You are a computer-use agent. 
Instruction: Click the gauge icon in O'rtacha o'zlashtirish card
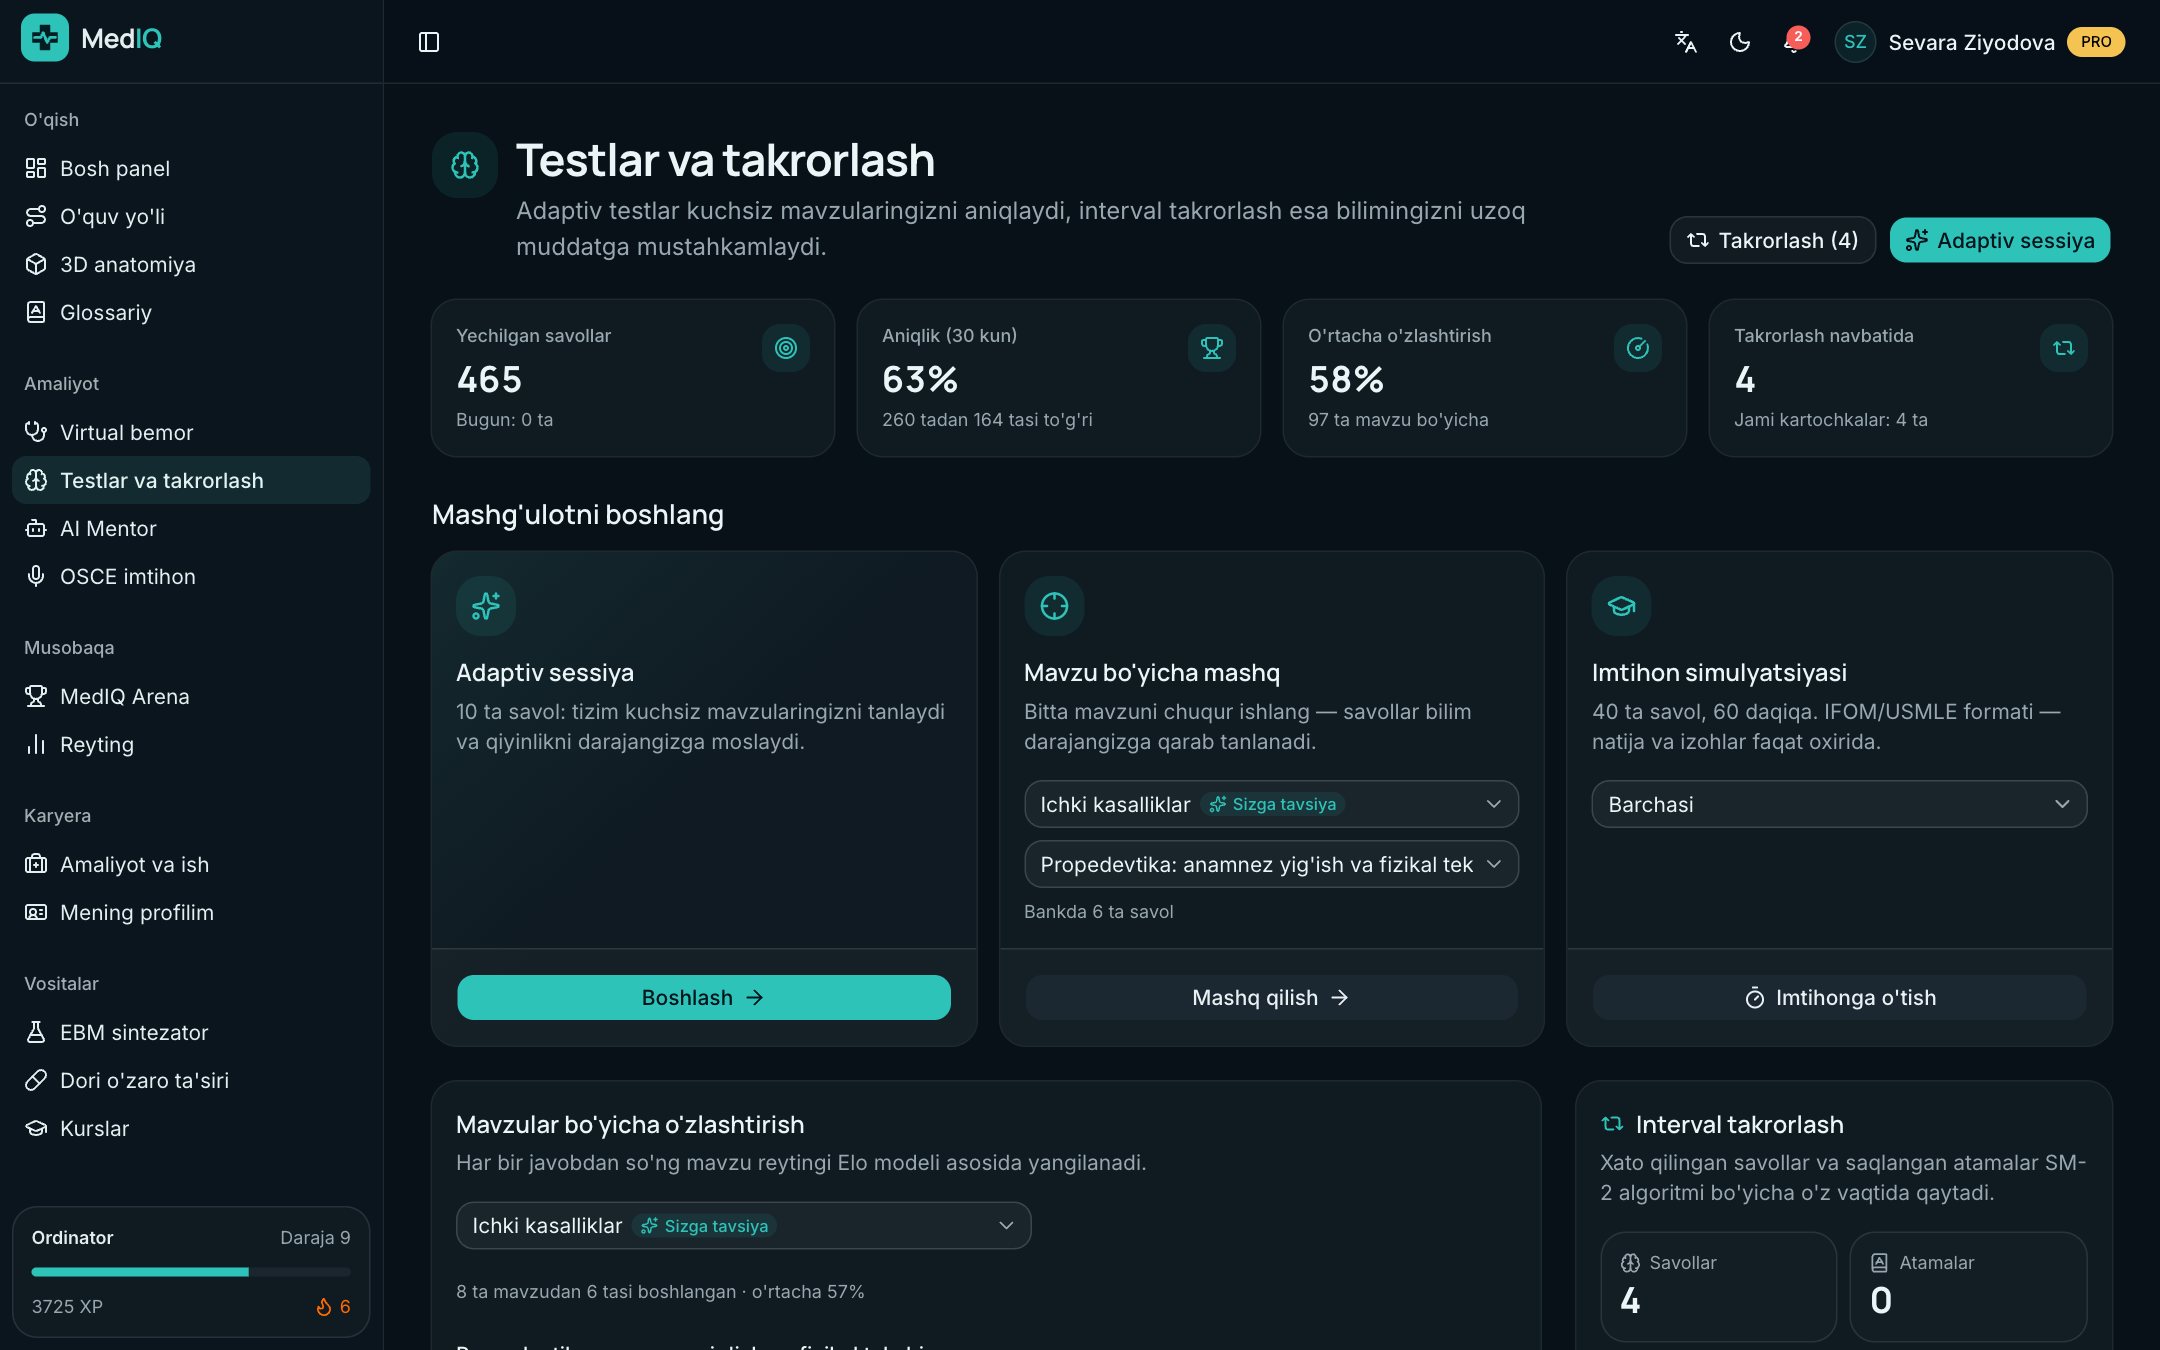click(x=1638, y=348)
